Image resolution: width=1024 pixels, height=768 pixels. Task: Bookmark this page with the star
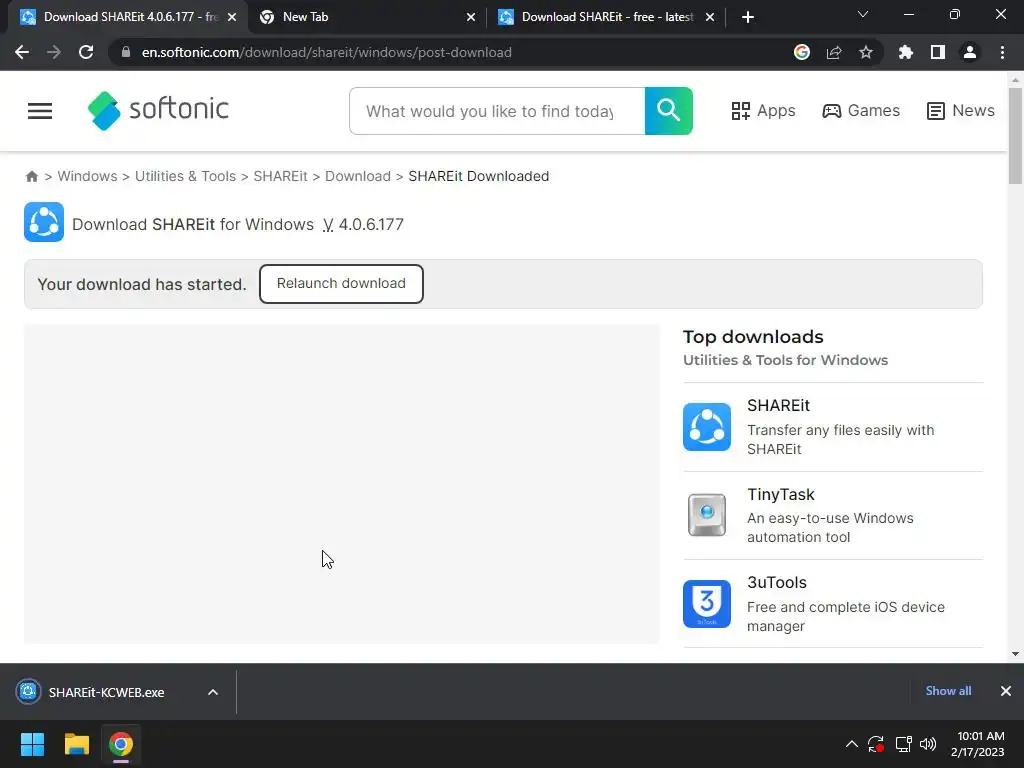tap(866, 52)
